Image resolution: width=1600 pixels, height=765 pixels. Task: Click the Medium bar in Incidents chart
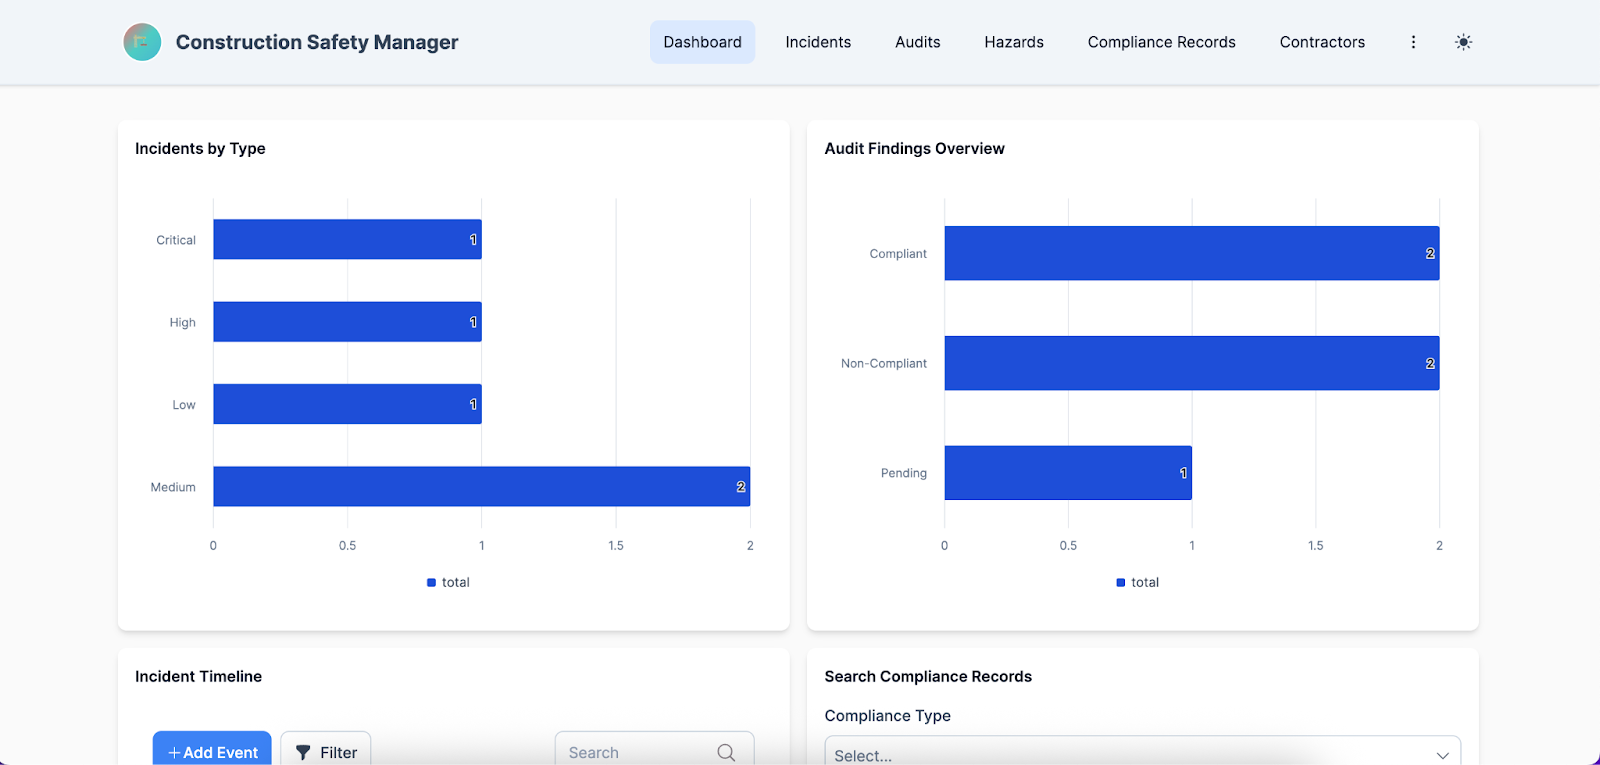coord(481,486)
